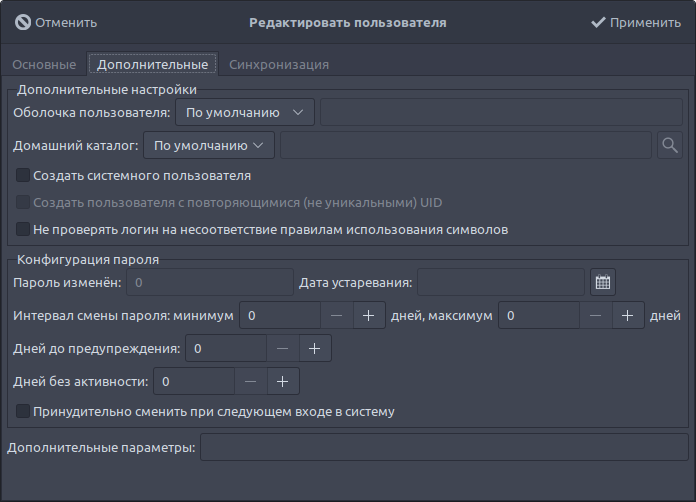Check 'Принудительно сменить при следующем входе'
This screenshot has height=502, width=696.
click(x=23, y=411)
